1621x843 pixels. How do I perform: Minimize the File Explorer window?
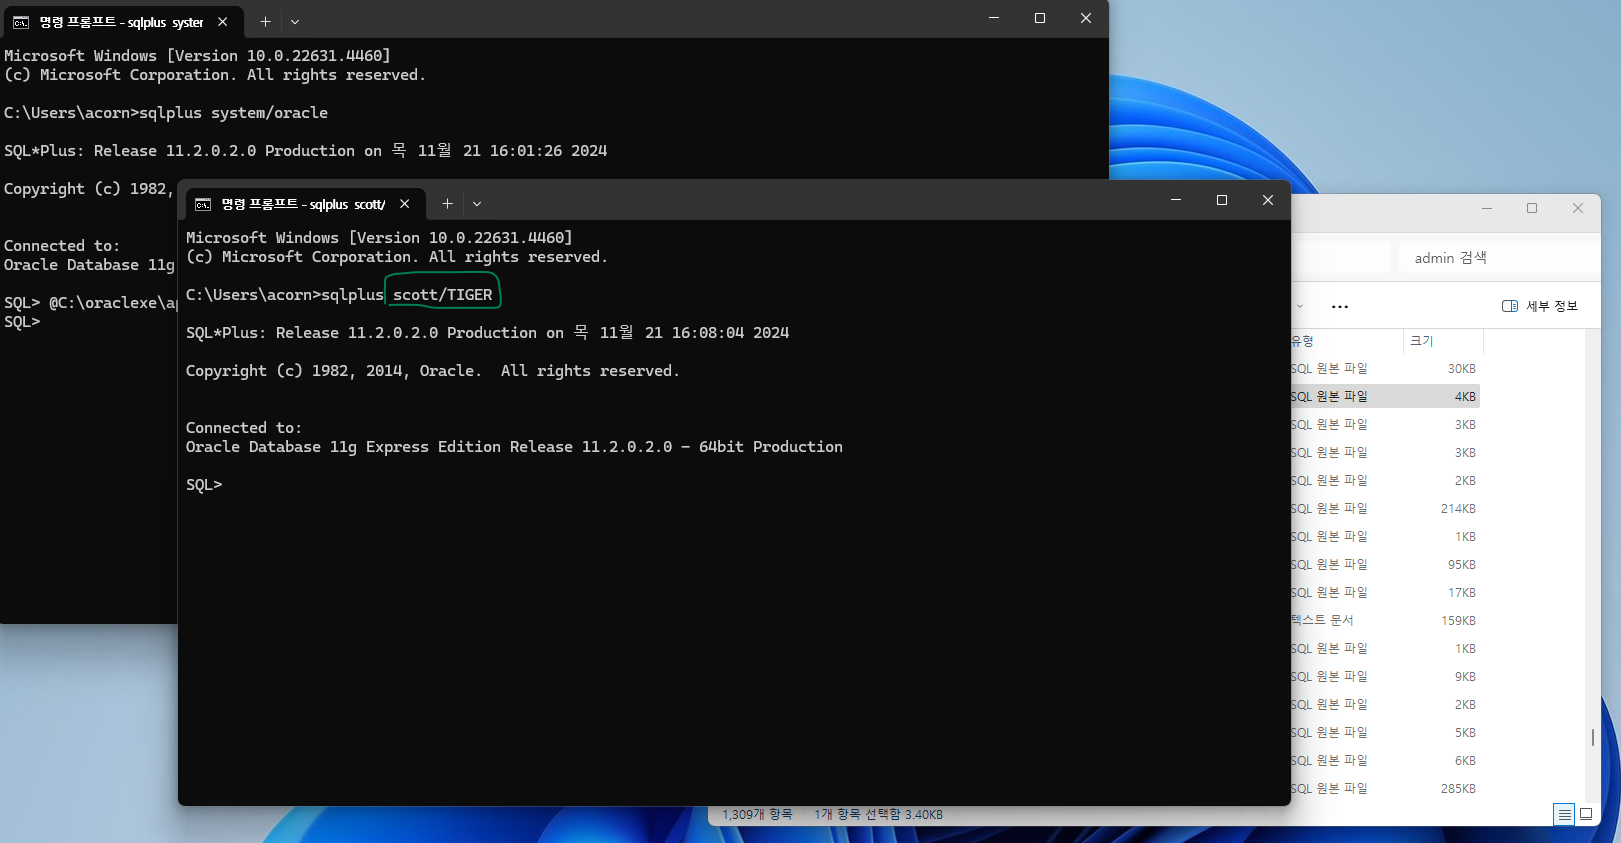pos(1487,208)
